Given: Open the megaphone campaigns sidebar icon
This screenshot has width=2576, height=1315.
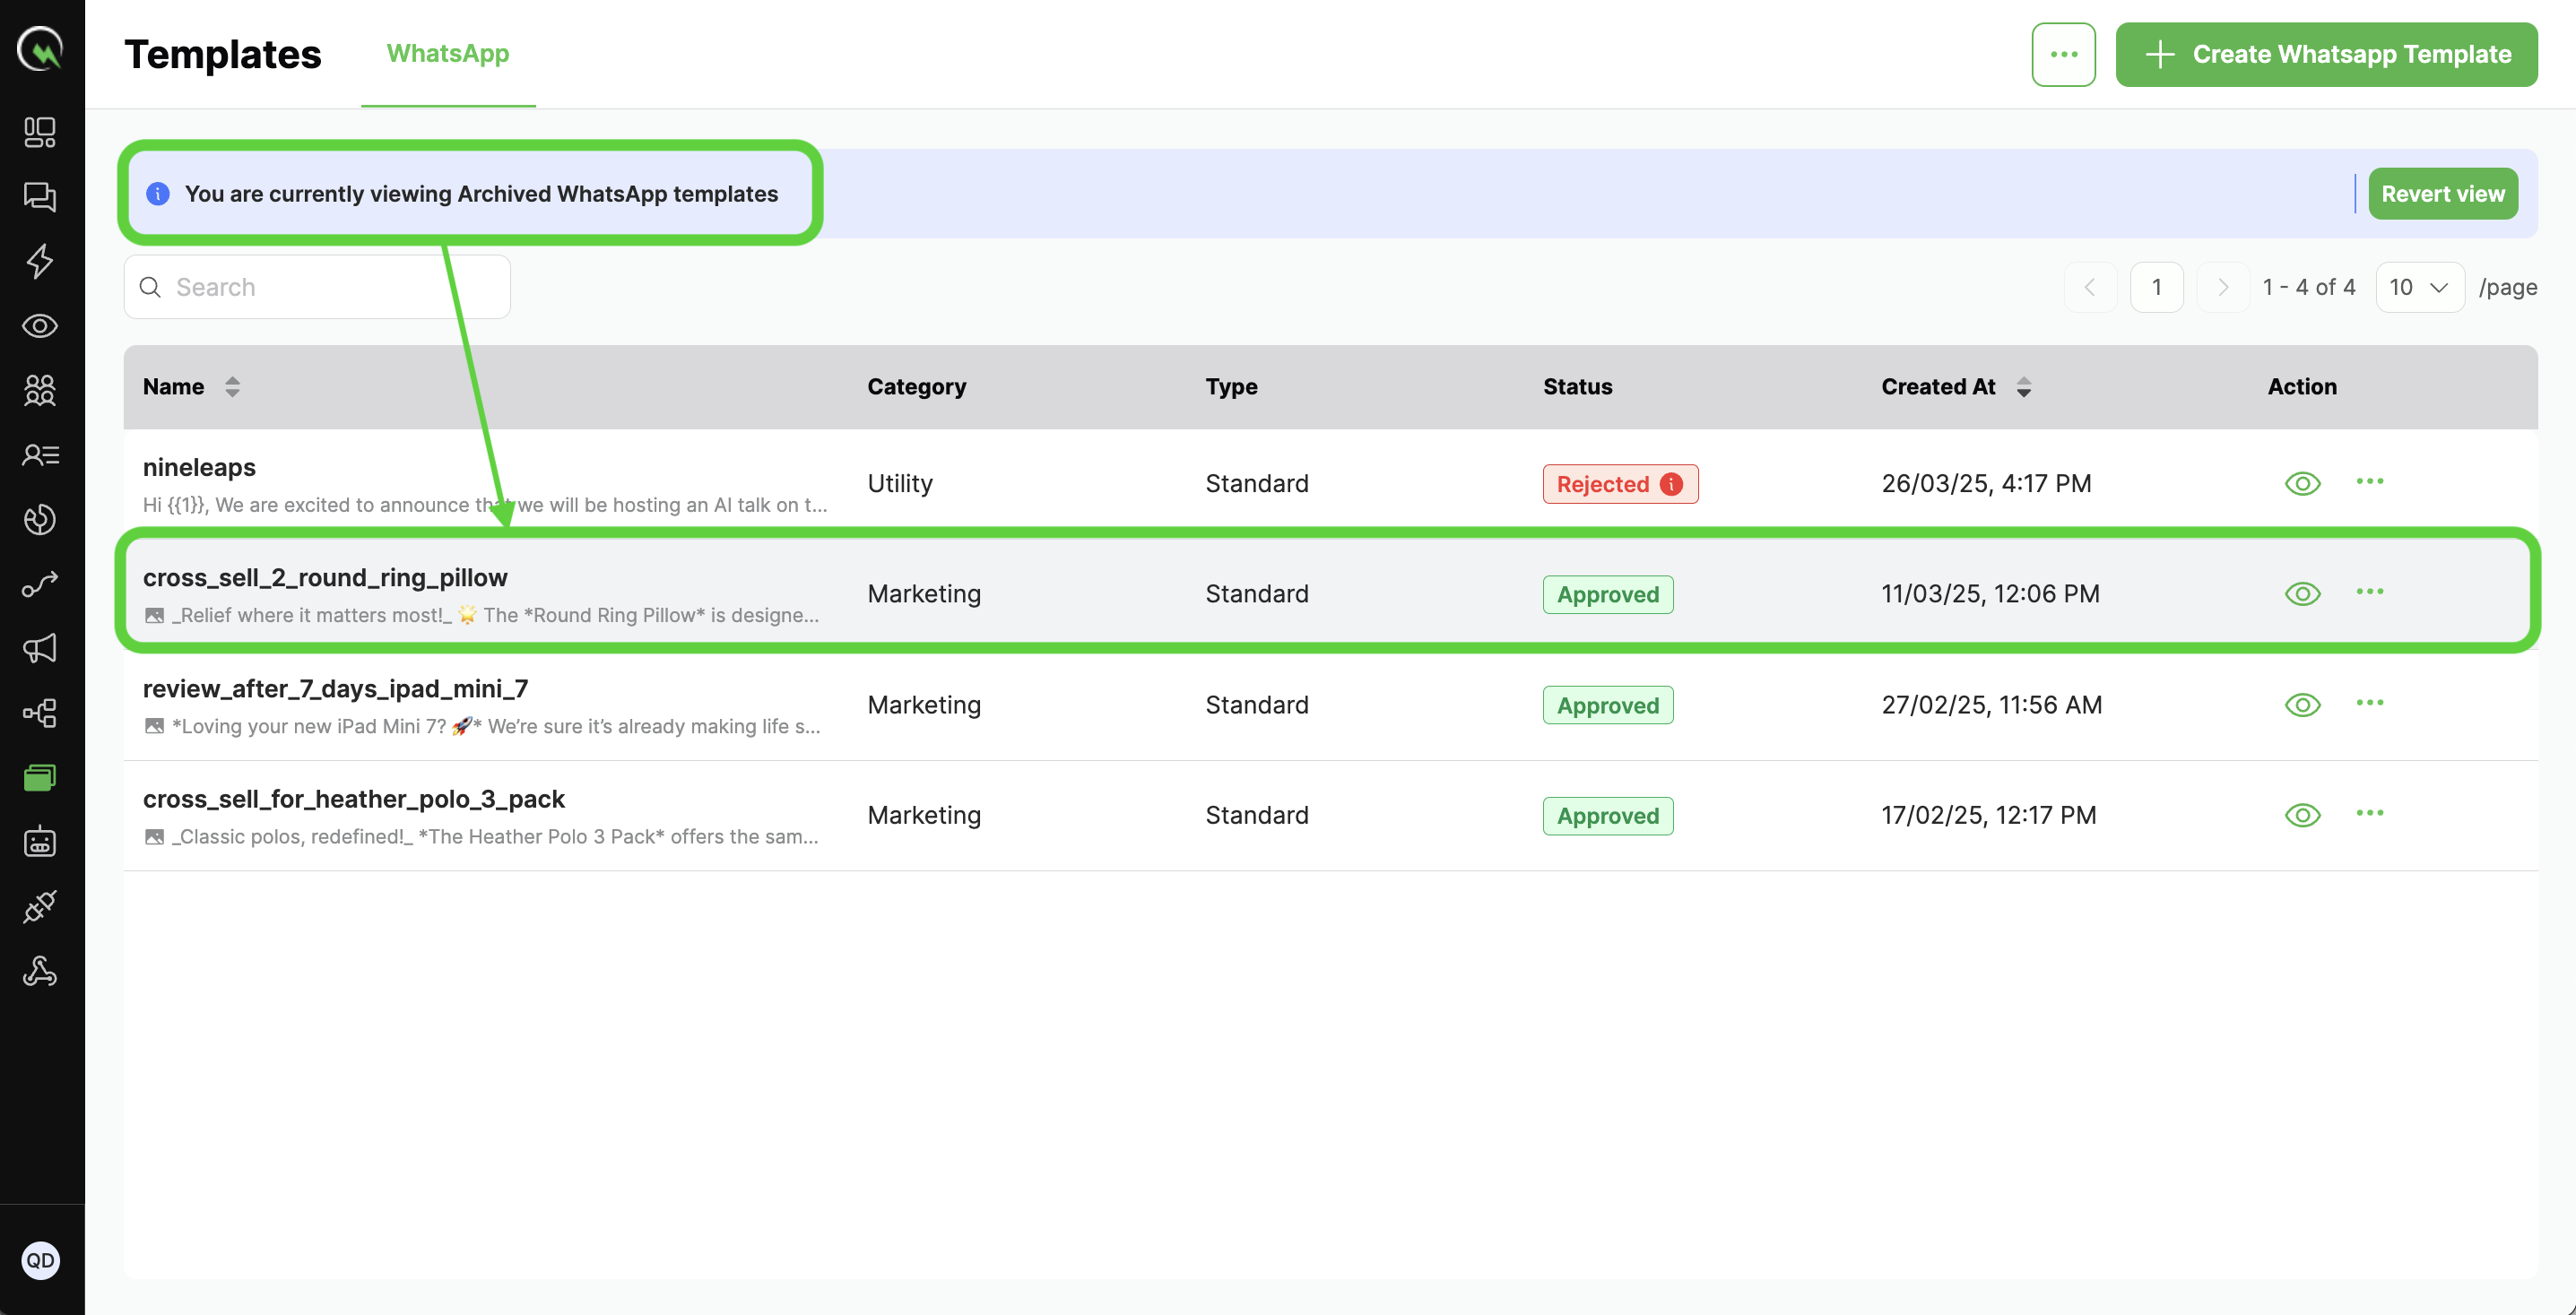Looking at the screenshot, I should [x=40, y=648].
